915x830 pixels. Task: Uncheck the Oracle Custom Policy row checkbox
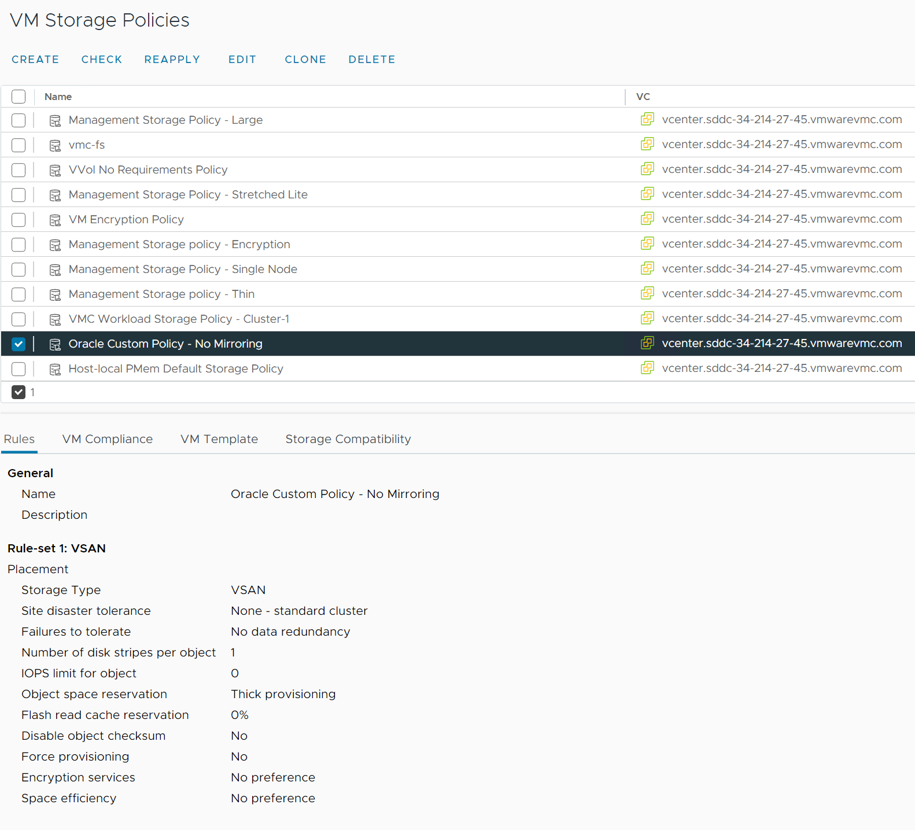click(19, 344)
